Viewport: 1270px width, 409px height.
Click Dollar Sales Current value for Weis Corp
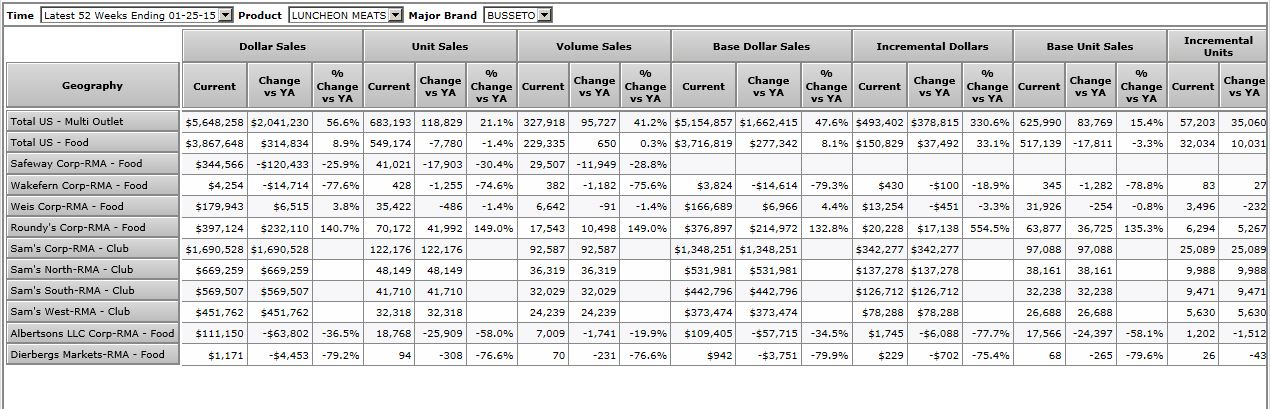pyautogui.click(x=215, y=207)
